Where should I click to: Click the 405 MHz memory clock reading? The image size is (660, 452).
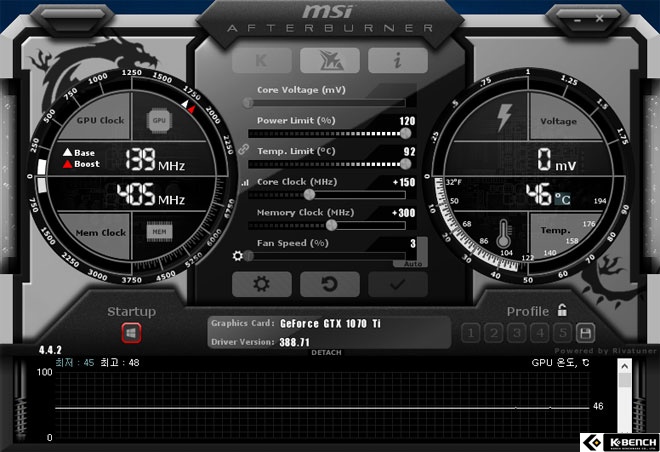(x=151, y=194)
